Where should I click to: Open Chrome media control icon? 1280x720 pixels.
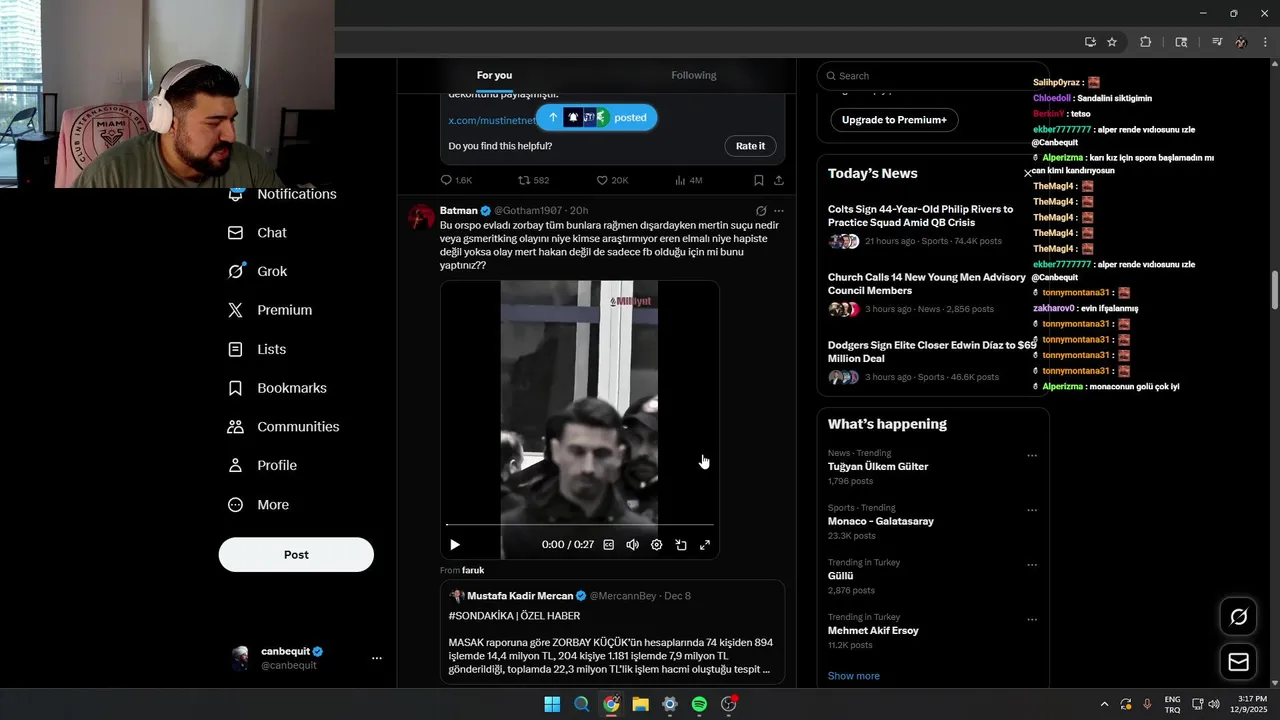(x=1217, y=42)
